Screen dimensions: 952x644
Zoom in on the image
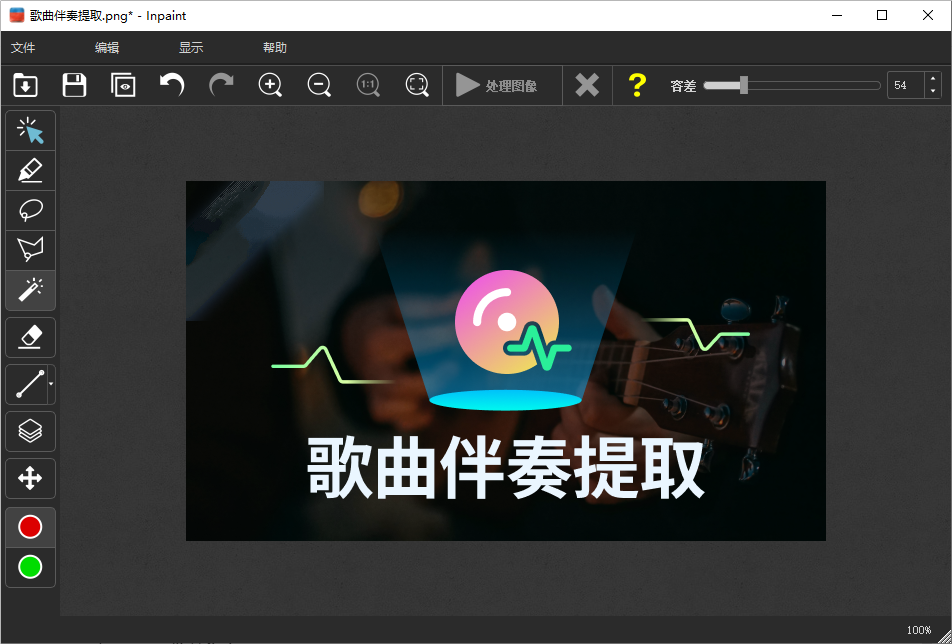[x=270, y=85]
